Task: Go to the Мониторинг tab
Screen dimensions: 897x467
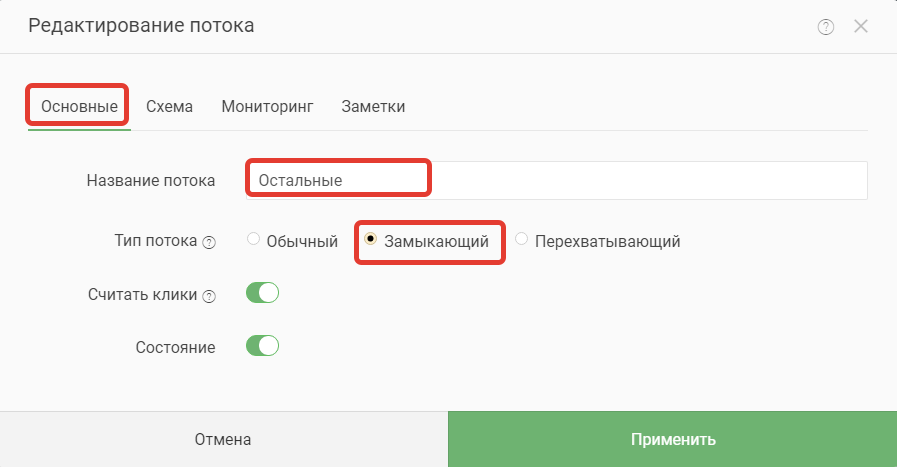Action: [267, 106]
